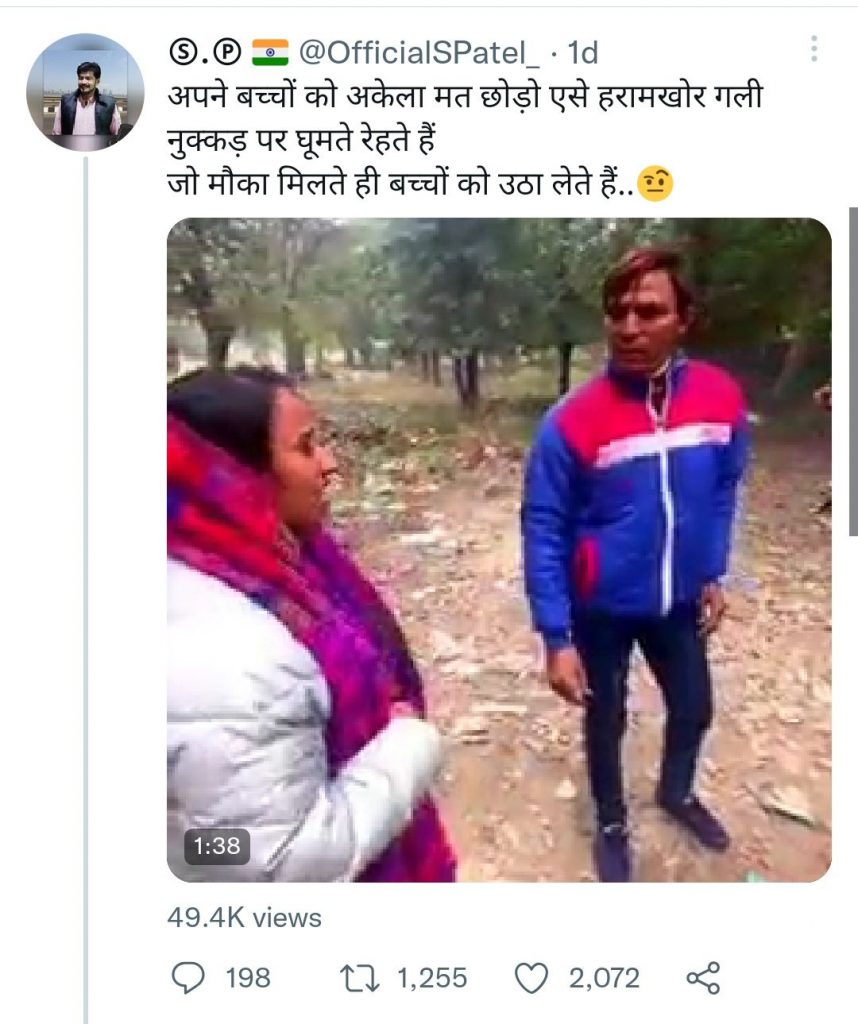Click the 1:38 video duration badge
This screenshot has height=1024, width=858.
[217, 846]
